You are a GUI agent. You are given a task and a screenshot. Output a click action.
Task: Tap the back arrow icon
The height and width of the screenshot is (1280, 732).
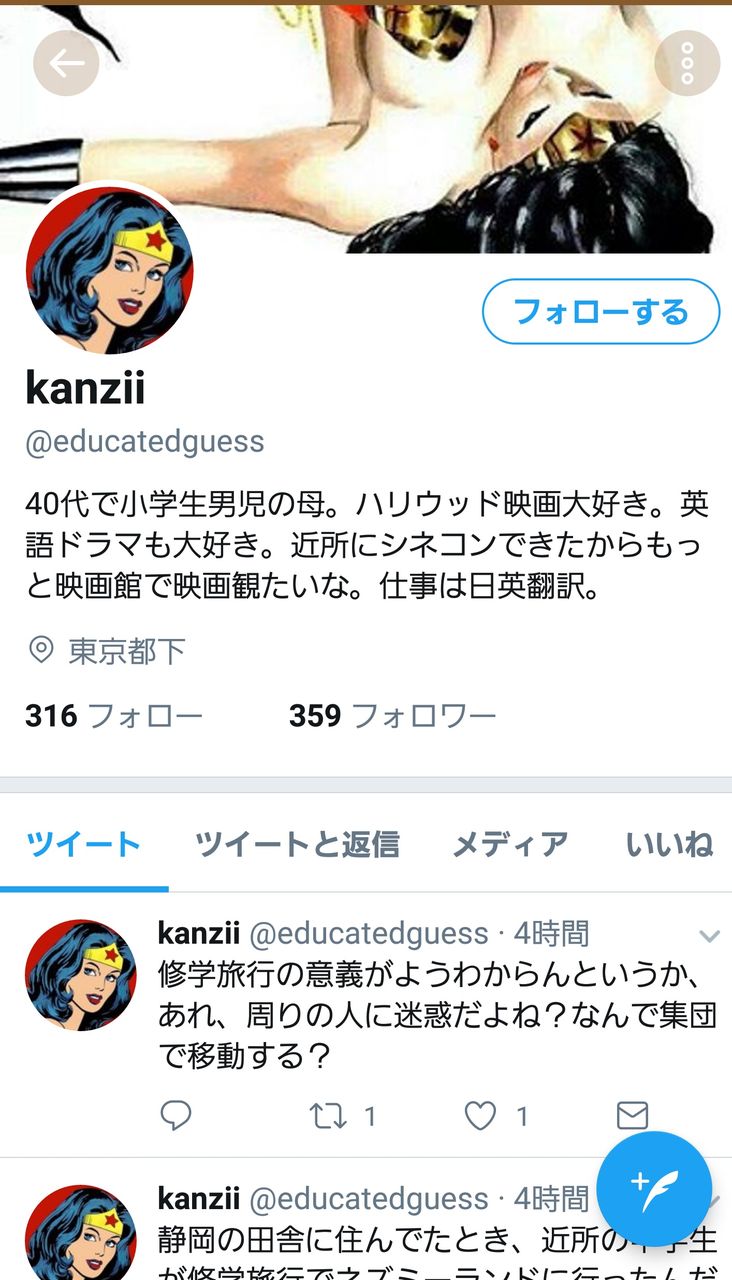click(x=66, y=64)
